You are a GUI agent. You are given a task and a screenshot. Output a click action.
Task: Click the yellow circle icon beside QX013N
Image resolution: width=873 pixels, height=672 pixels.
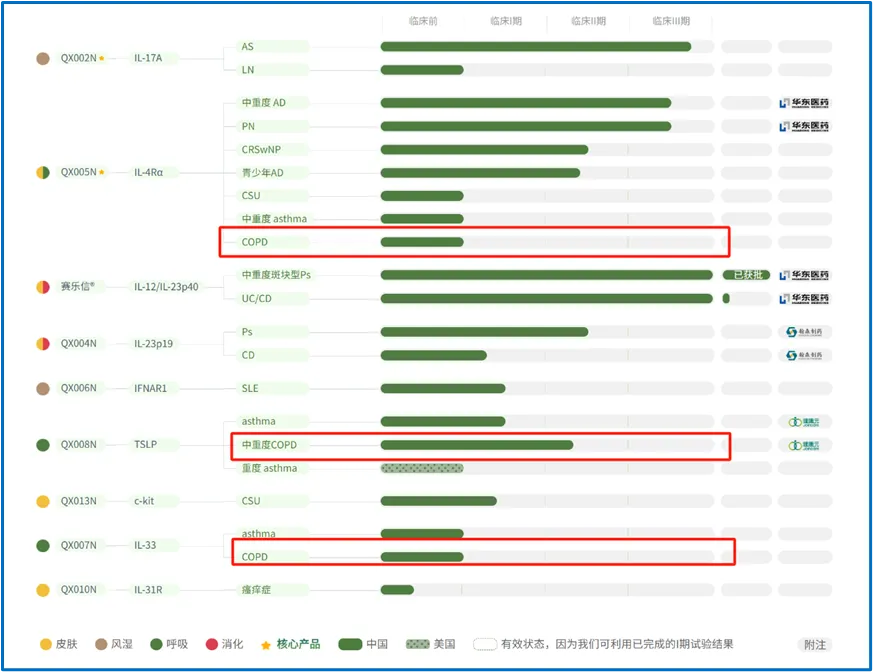(x=43, y=501)
